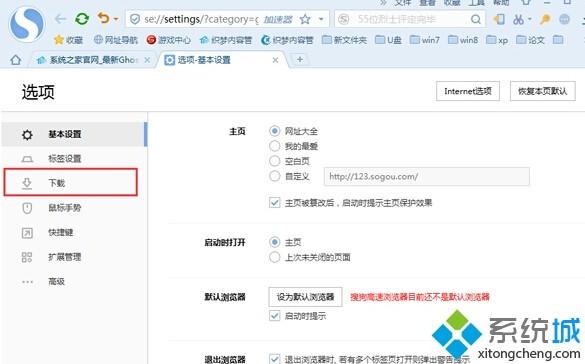The height and width of the screenshot is (364, 585).
Task: Click the home icon beside tabs
Action: (x=15, y=60)
